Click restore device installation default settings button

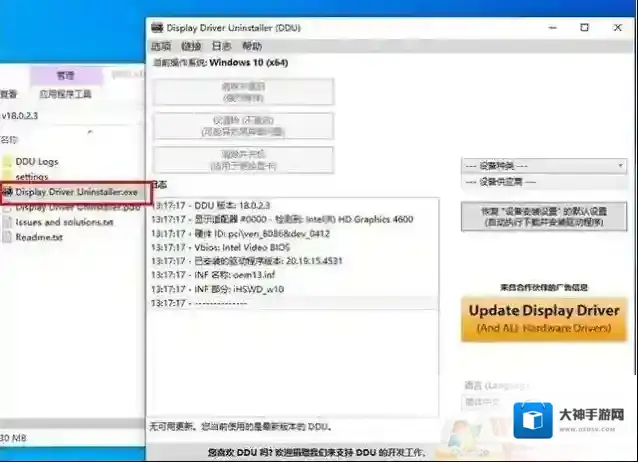pos(544,217)
